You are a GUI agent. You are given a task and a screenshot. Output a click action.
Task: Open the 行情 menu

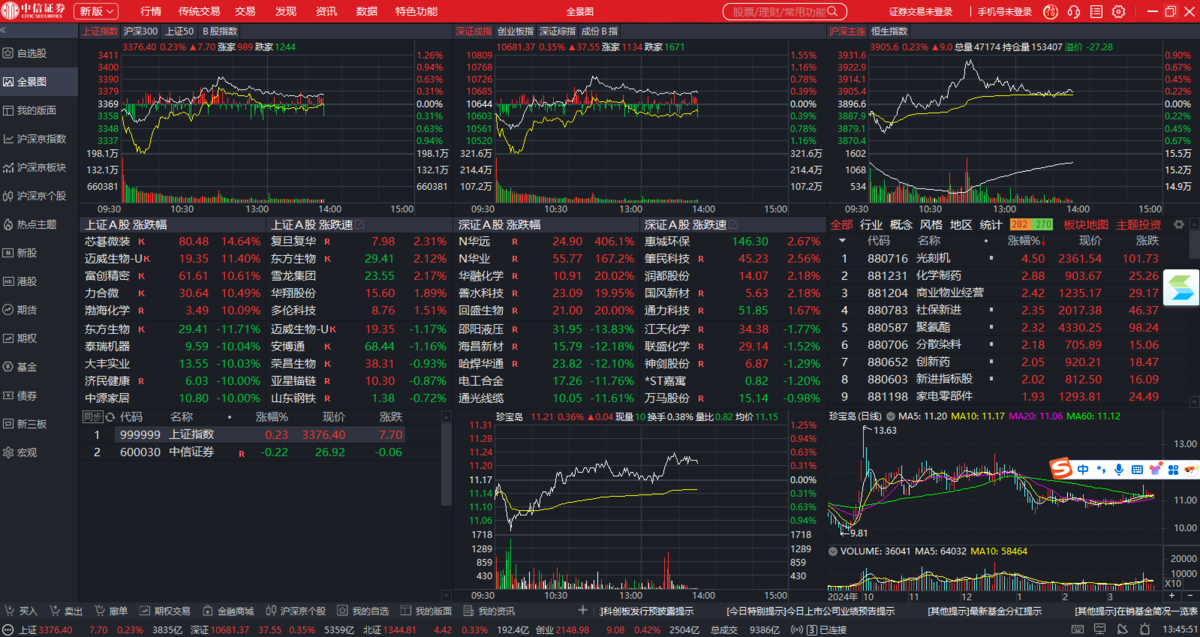151,11
